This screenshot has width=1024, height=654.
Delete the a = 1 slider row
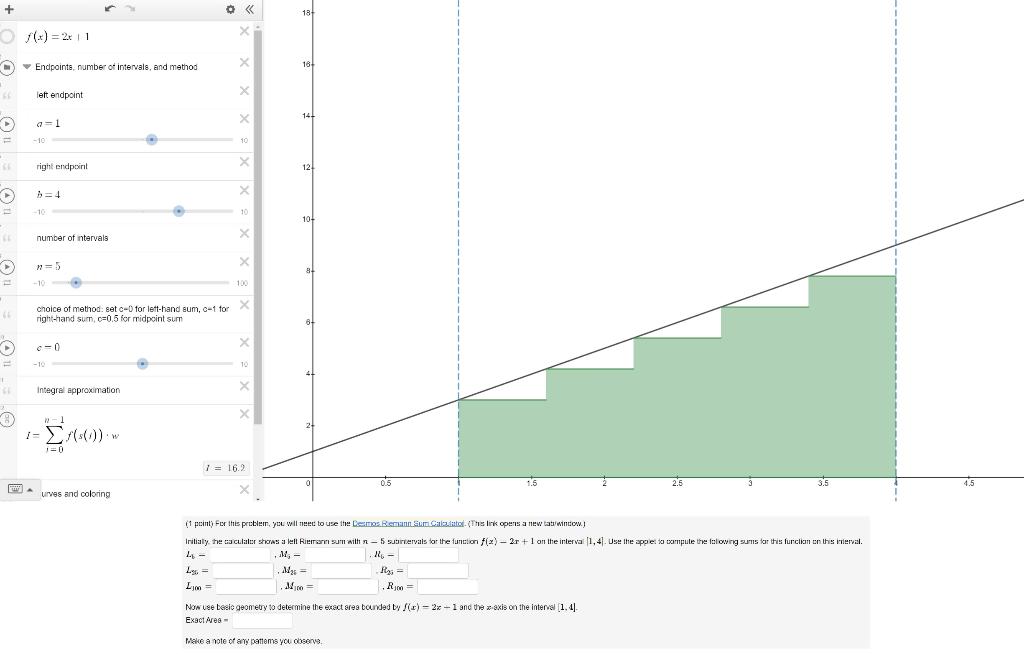click(244, 118)
